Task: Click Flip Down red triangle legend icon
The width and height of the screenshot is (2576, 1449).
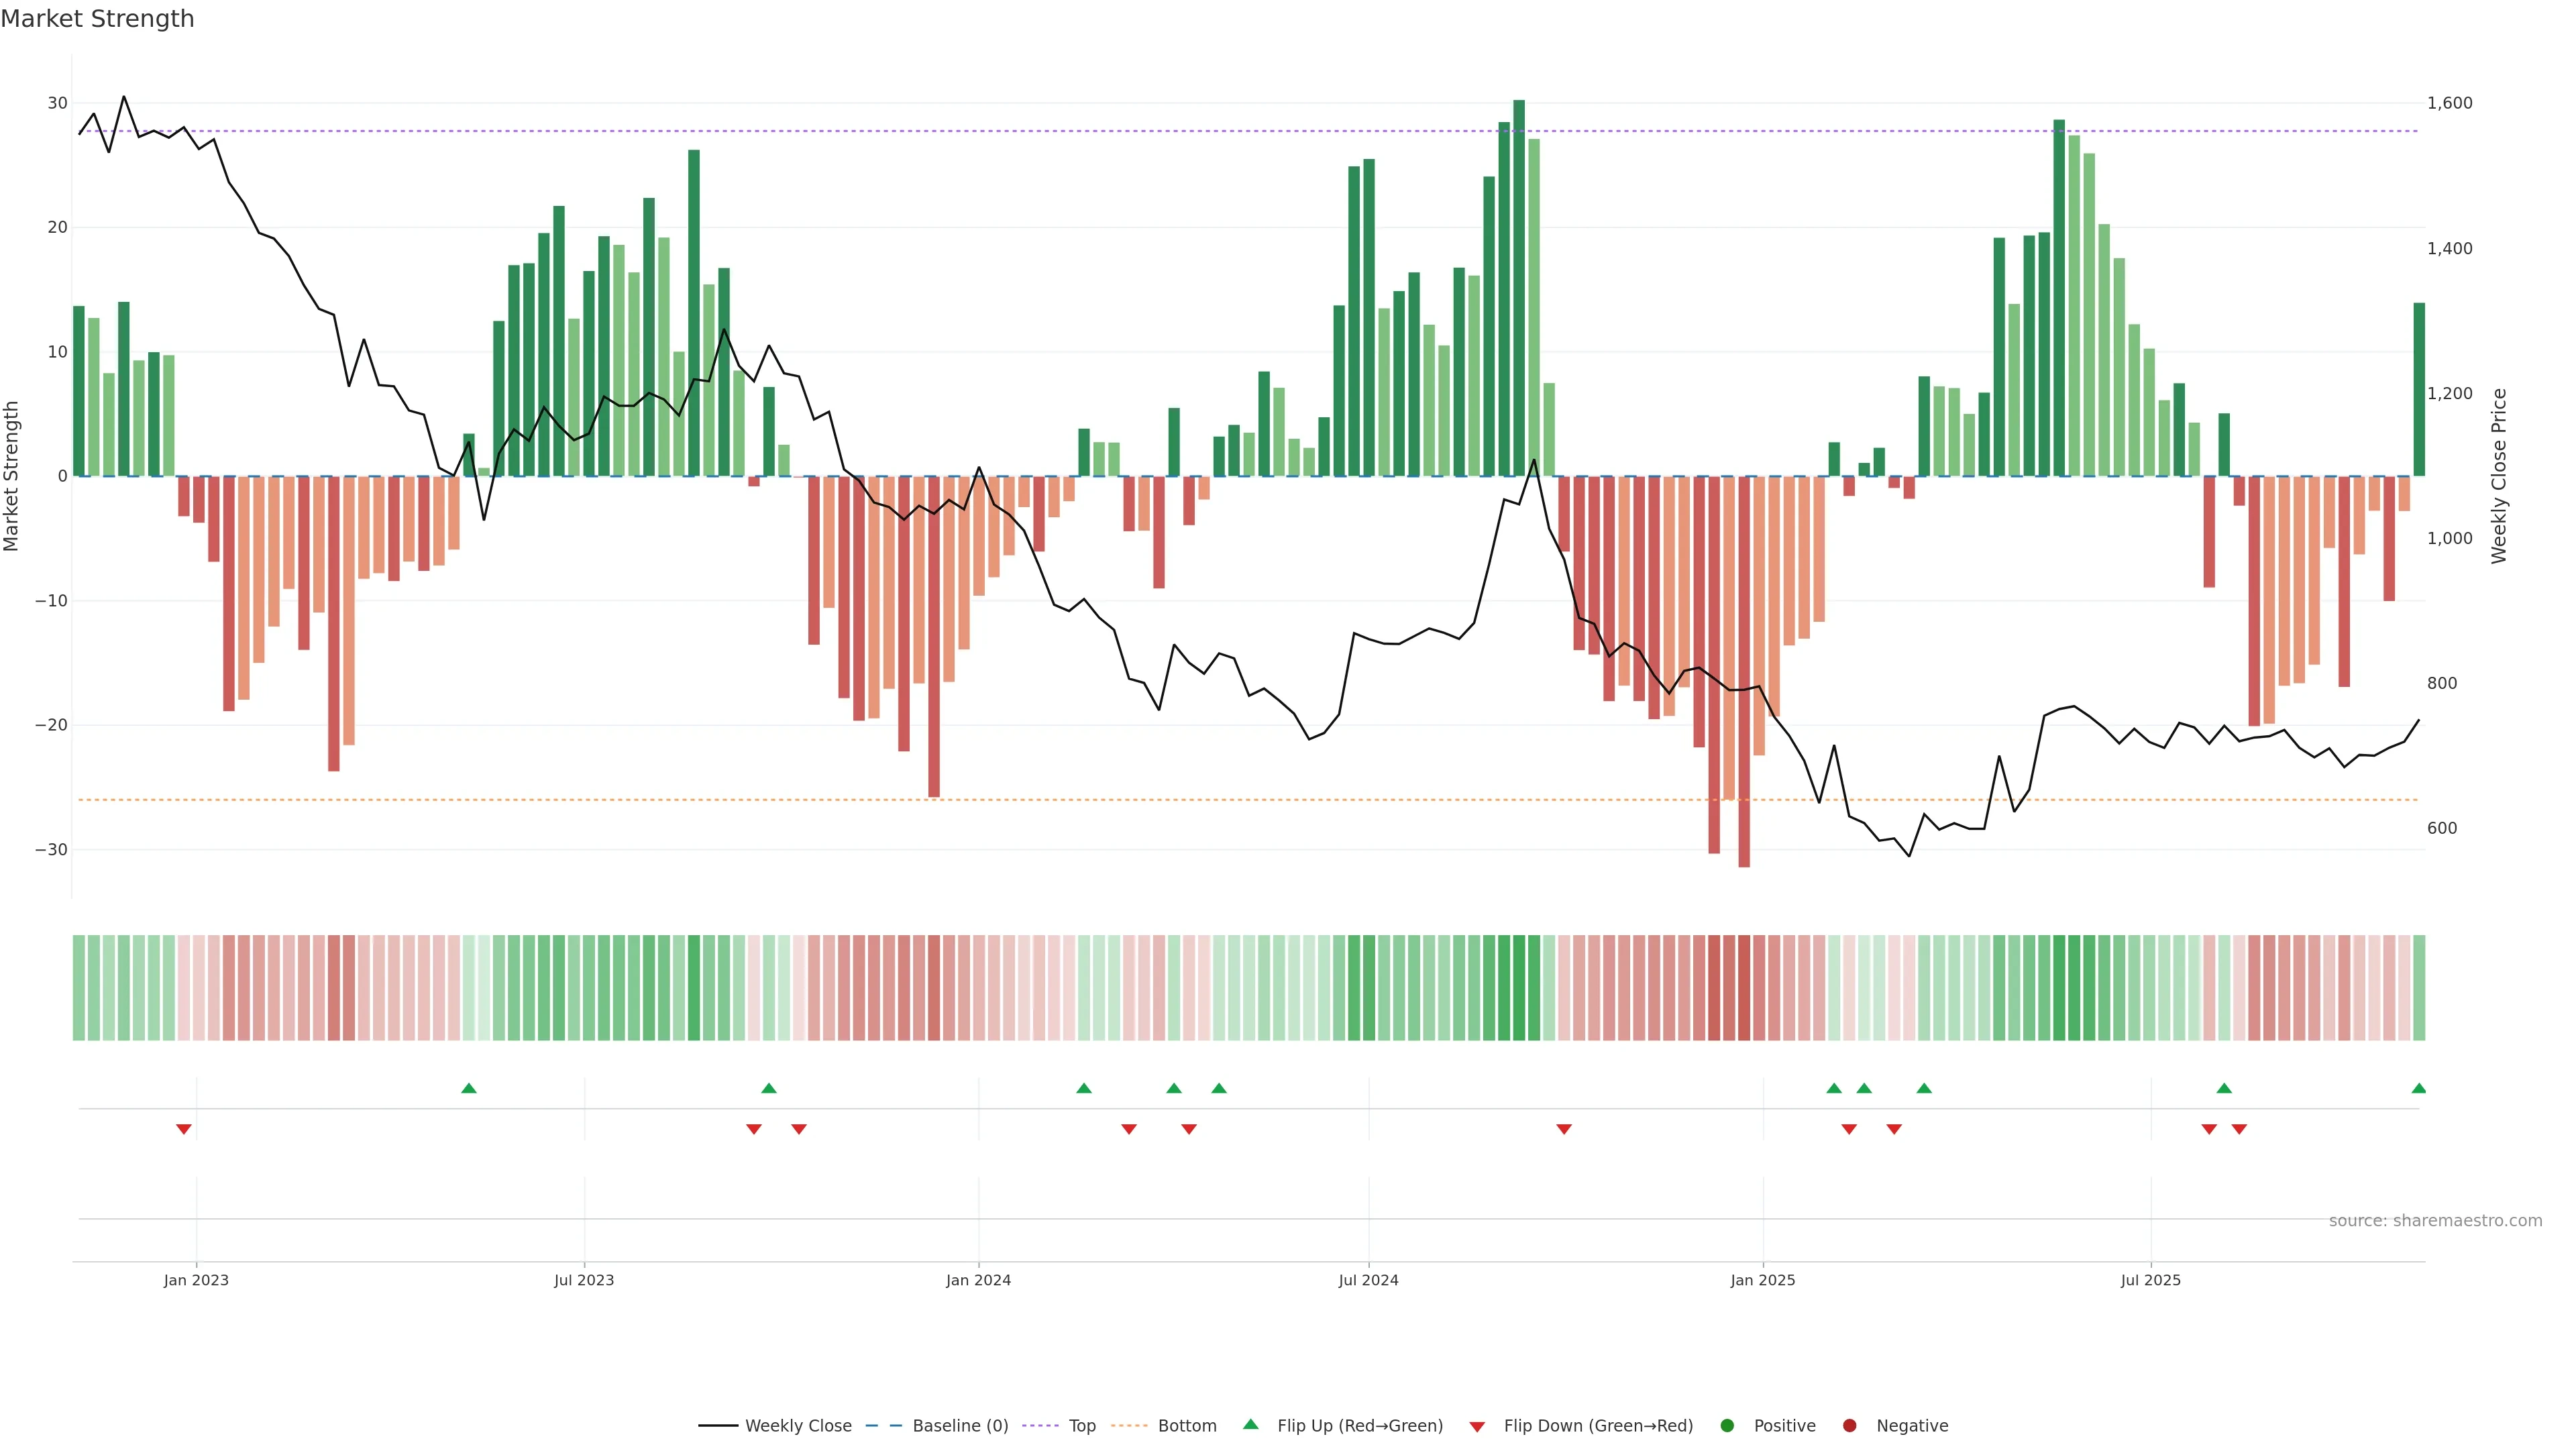Action: pyautogui.click(x=1477, y=1427)
